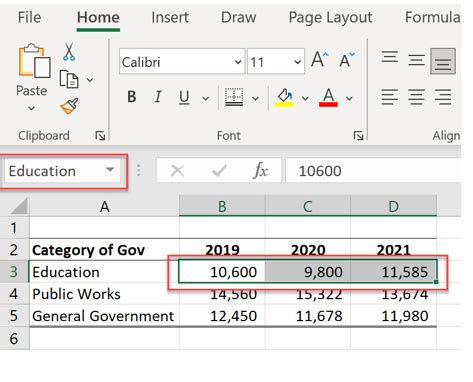This screenshot has height=382, width=473.
Task: Align text left
Action: pyautogui.click(x=390, y=97)
